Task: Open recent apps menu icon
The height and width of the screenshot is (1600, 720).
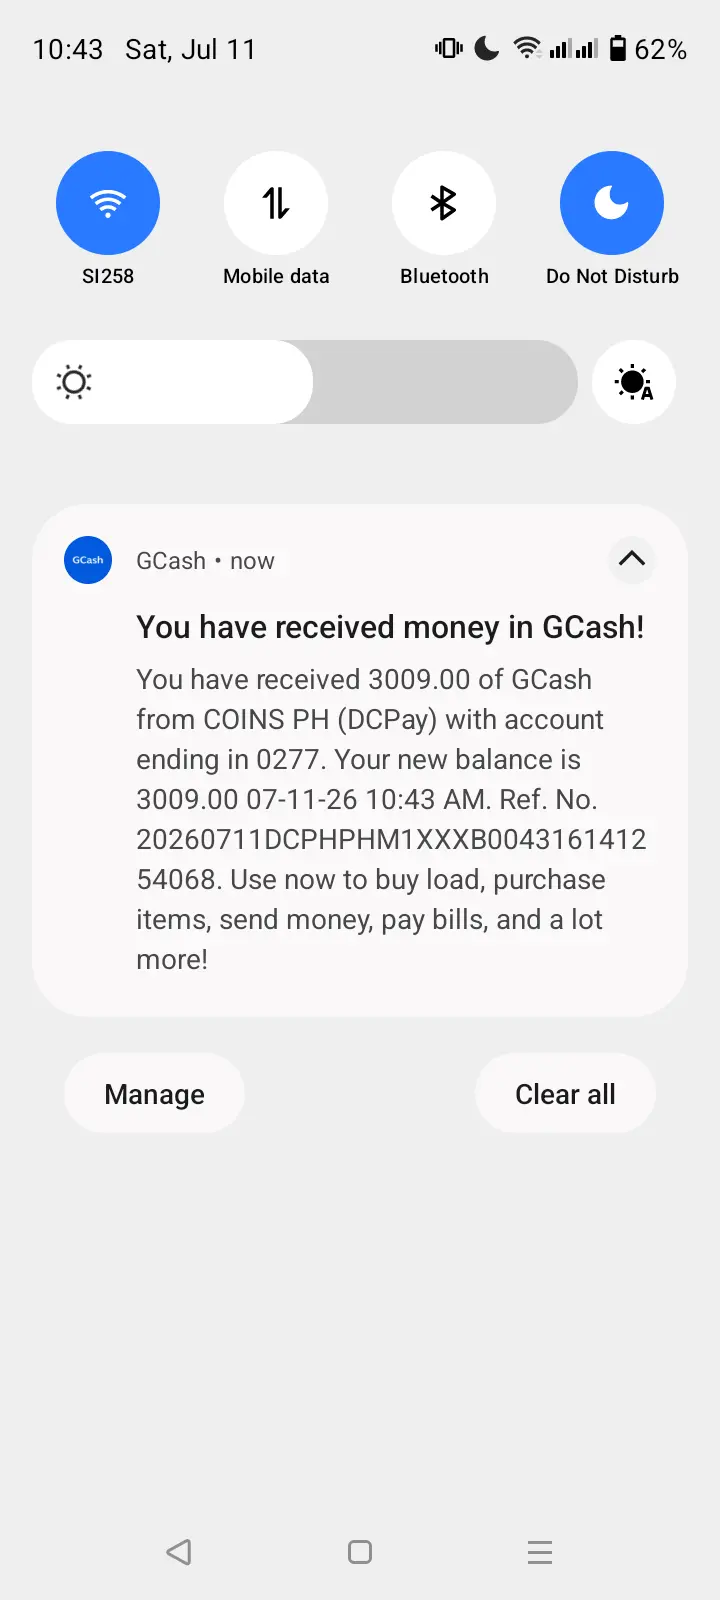Action: pyautogui.click(x=540, y=1552)
